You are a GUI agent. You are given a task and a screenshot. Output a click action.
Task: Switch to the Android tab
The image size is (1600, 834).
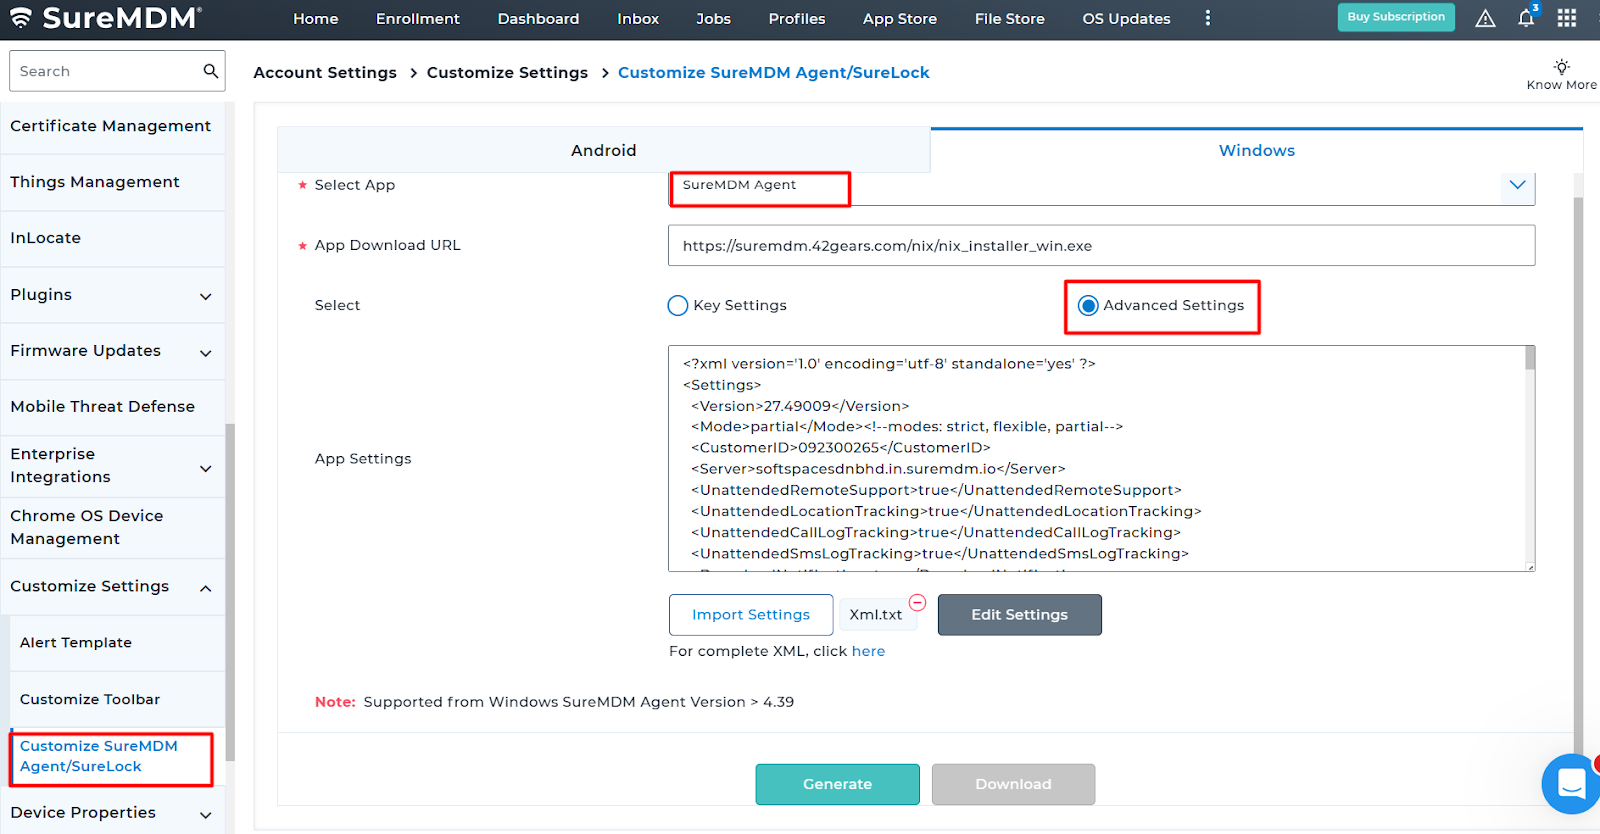pos(604,150)
